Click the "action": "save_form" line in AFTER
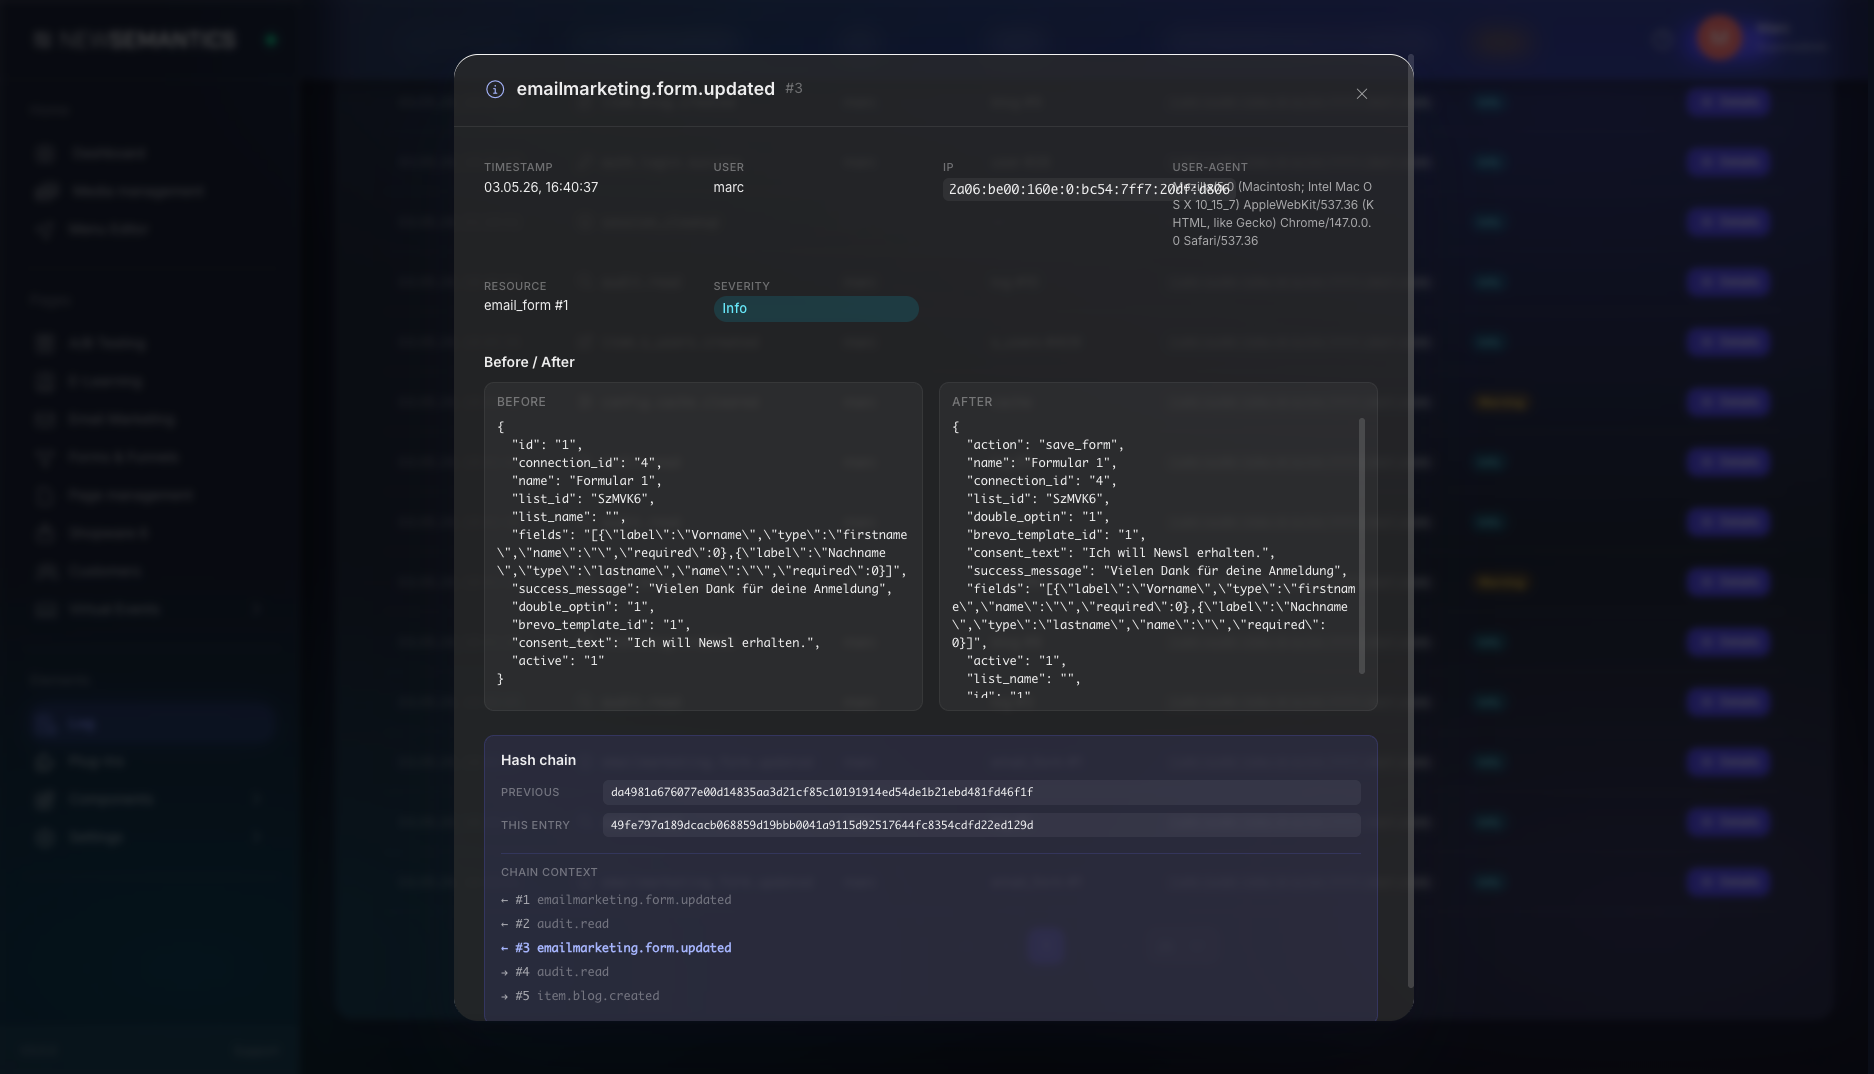 click(x=1045, y=445)
